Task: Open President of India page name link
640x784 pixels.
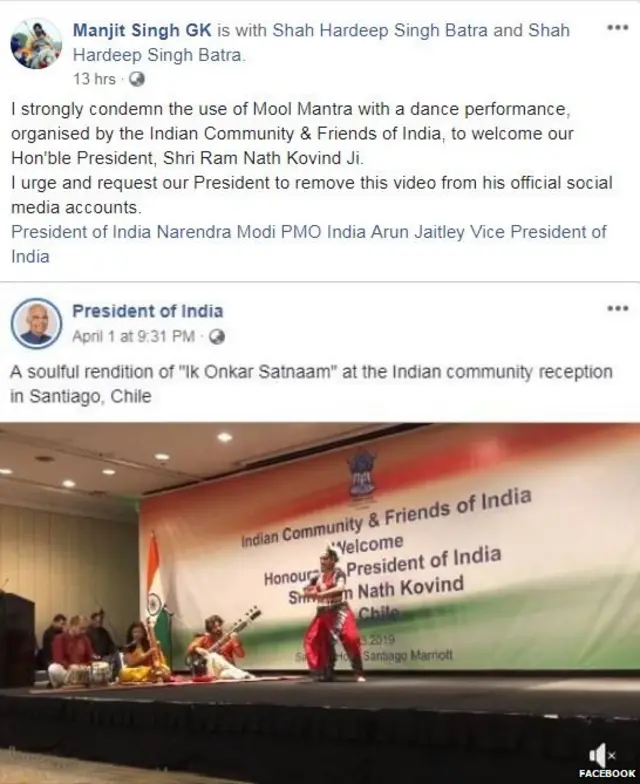Action: pyautogui.click(x=148, y=311)
